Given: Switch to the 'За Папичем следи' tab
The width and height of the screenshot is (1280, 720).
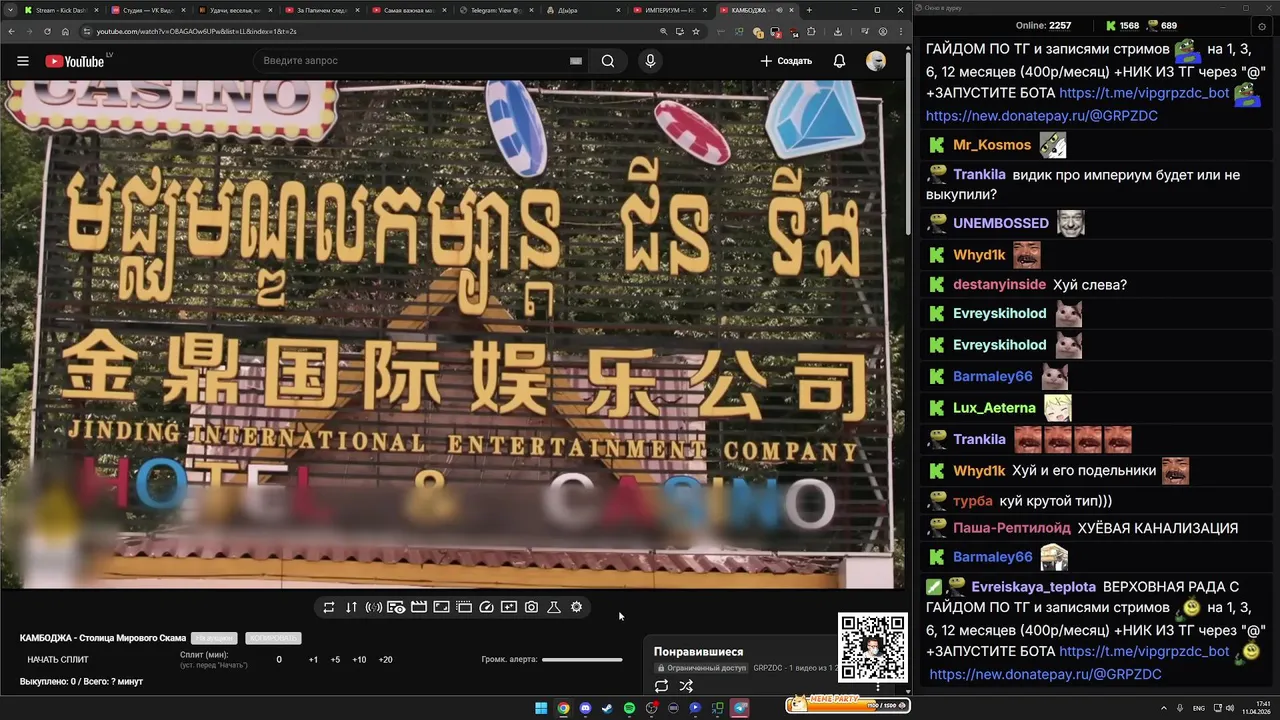Looking at the screenshot, I should tap(322, 10).
